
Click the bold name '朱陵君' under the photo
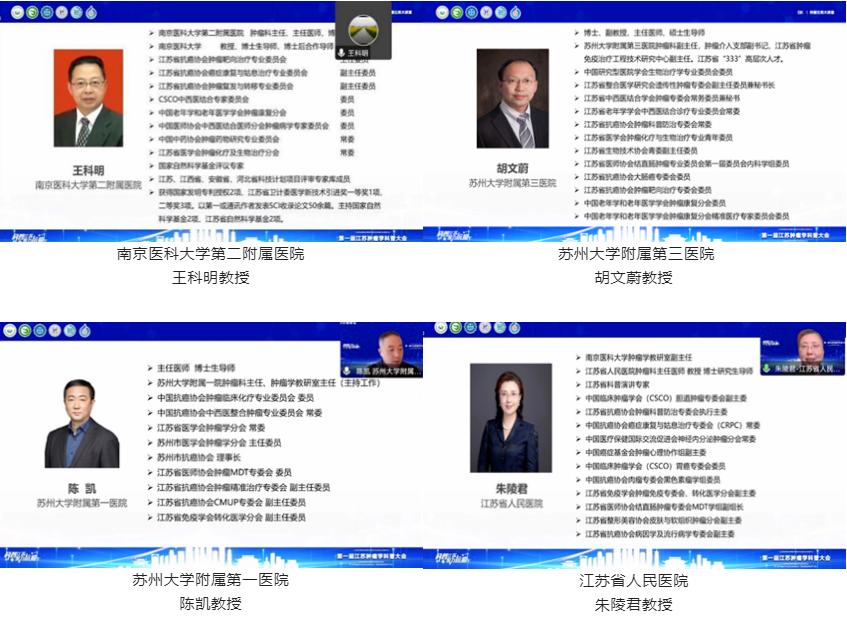(x=512, y=489)
